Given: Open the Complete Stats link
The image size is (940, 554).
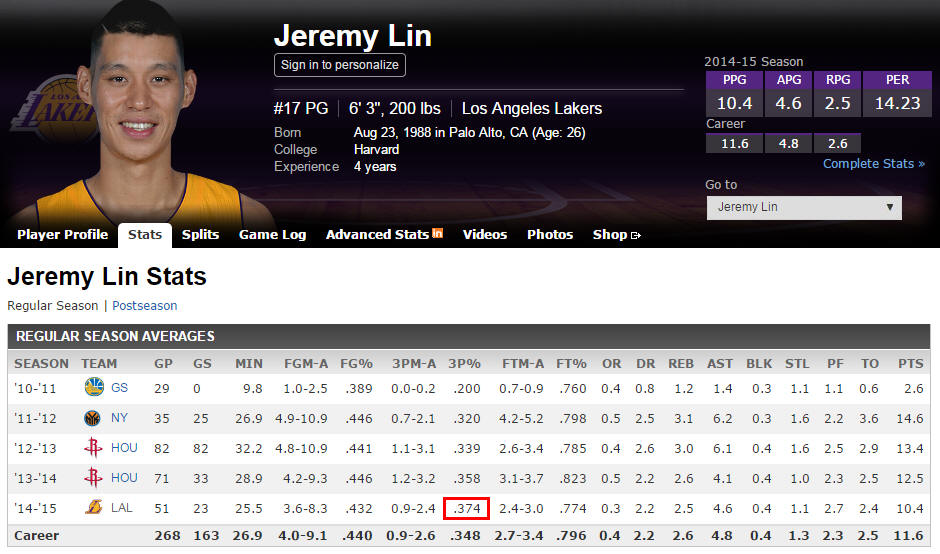Looking at the screenshot, I should click(x=873, y=164).
